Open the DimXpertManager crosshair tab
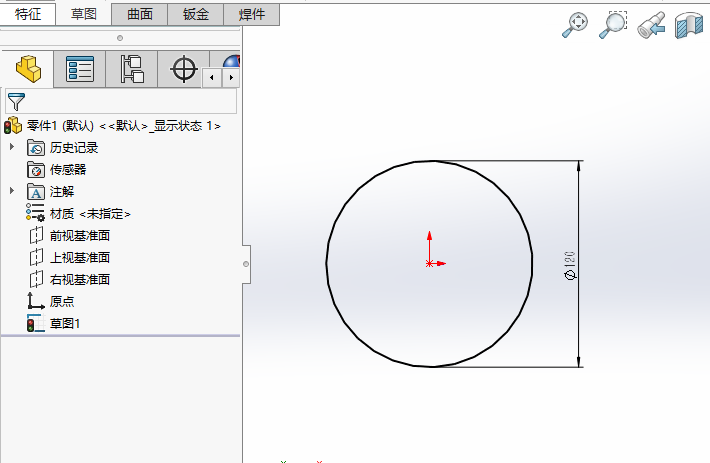 (x=184, y=69)
